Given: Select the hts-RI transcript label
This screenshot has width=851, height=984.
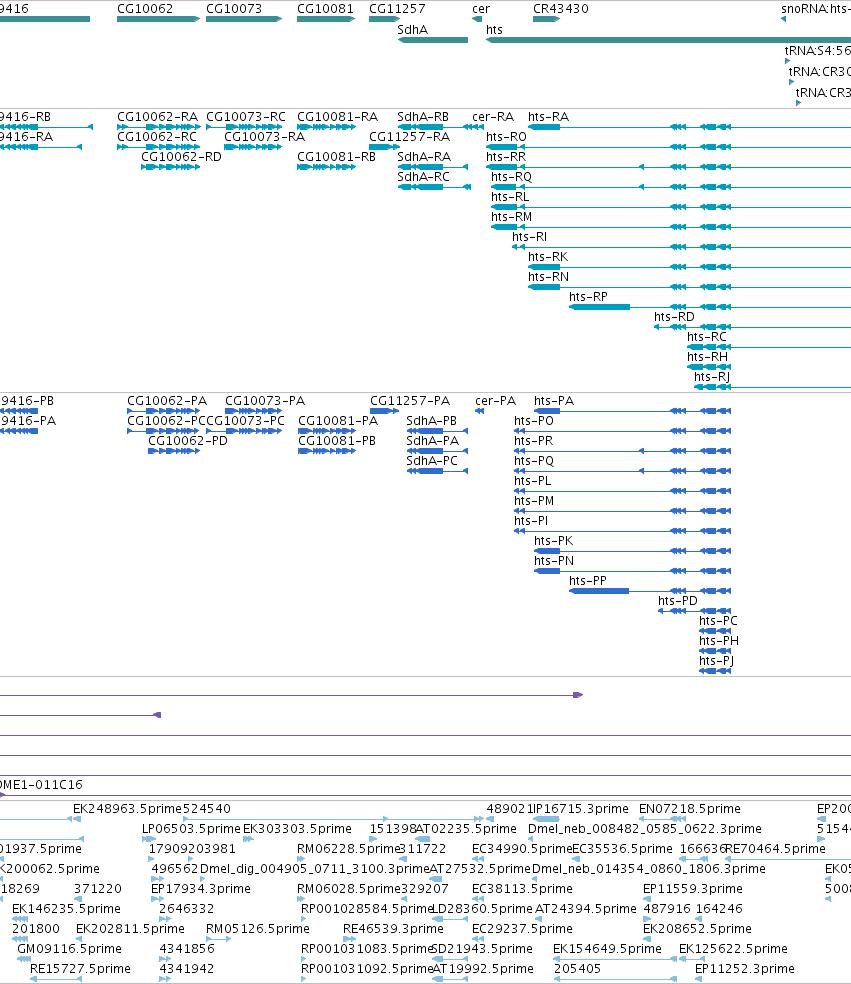Looking at the screenshot, I should (x=530, y=237).
